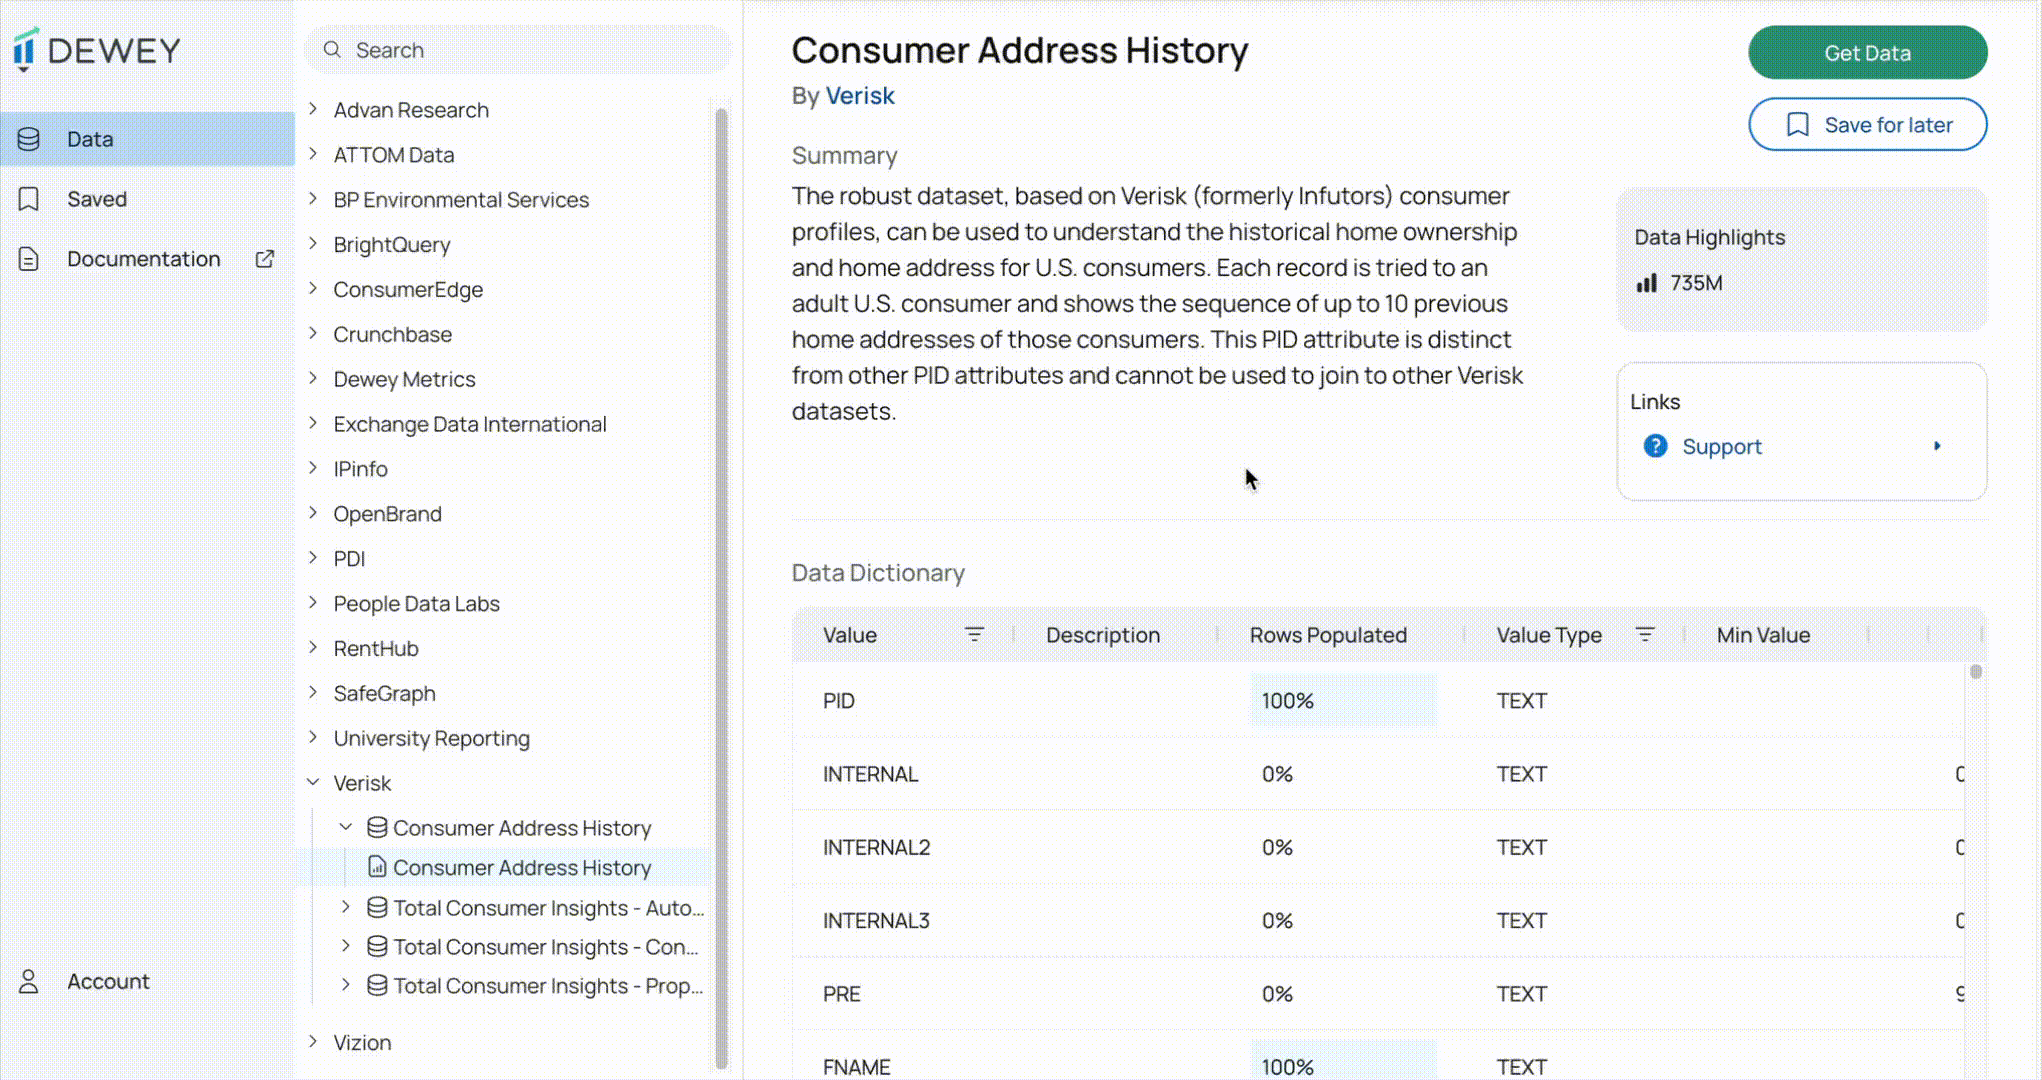Open the Support link

[x=1722, y=447]
